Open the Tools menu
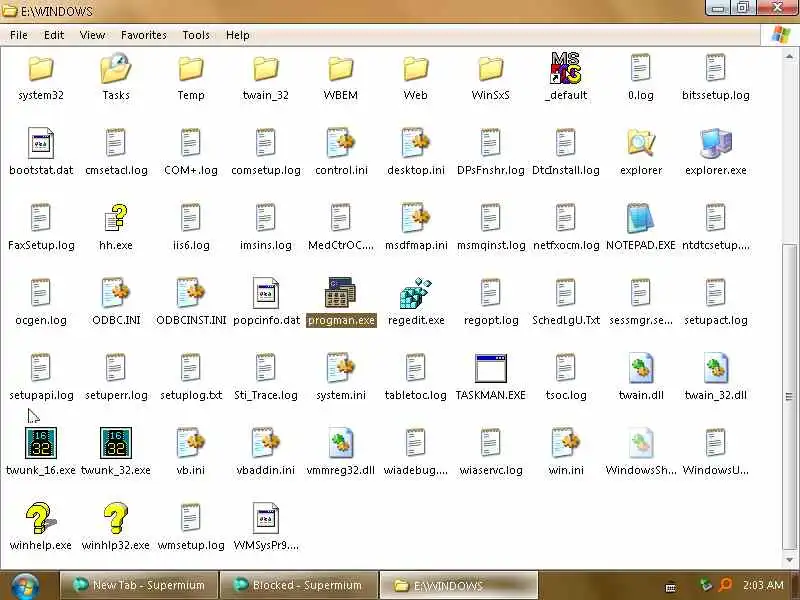The width and height of the screenshot is (800, 600). click(x=196, y=35)
